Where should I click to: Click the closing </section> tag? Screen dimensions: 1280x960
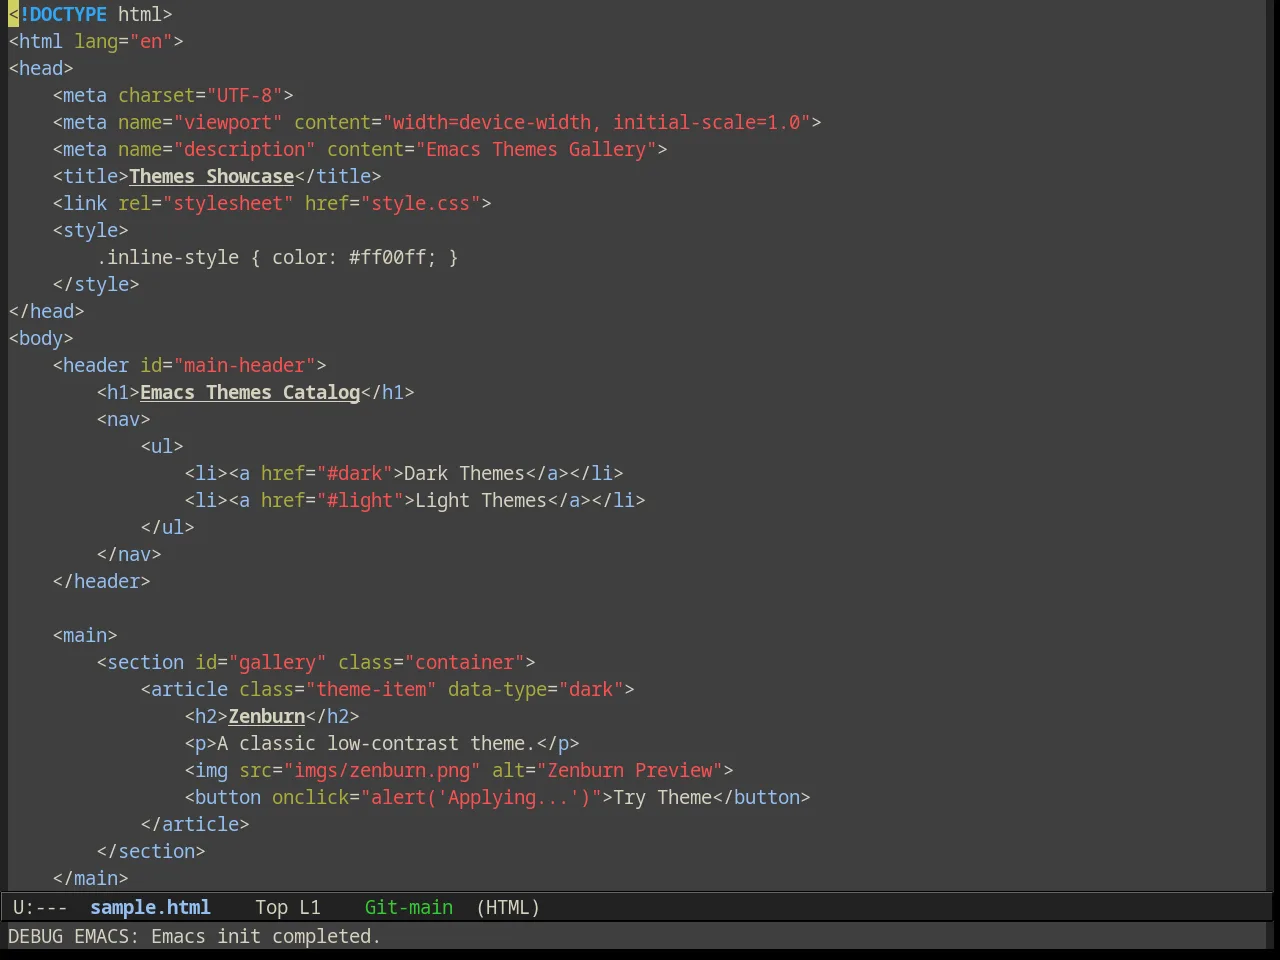point(151,851)
